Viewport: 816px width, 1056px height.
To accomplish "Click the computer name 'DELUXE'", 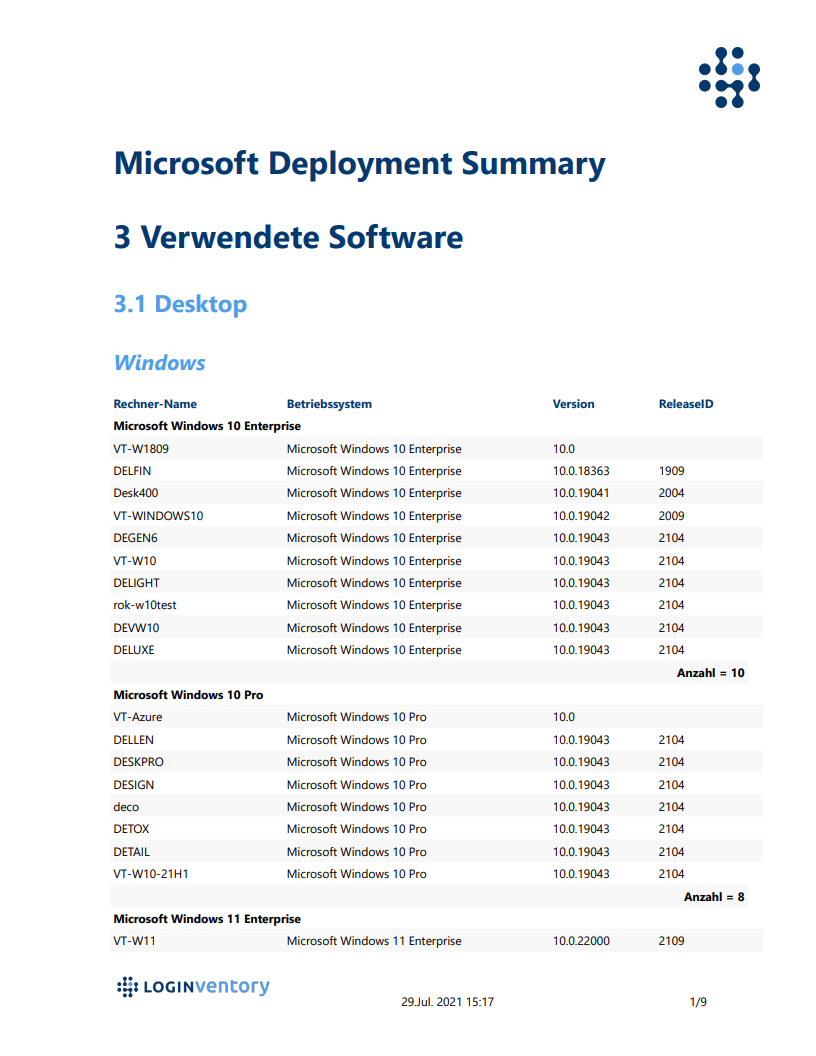I will click(134, 651).
